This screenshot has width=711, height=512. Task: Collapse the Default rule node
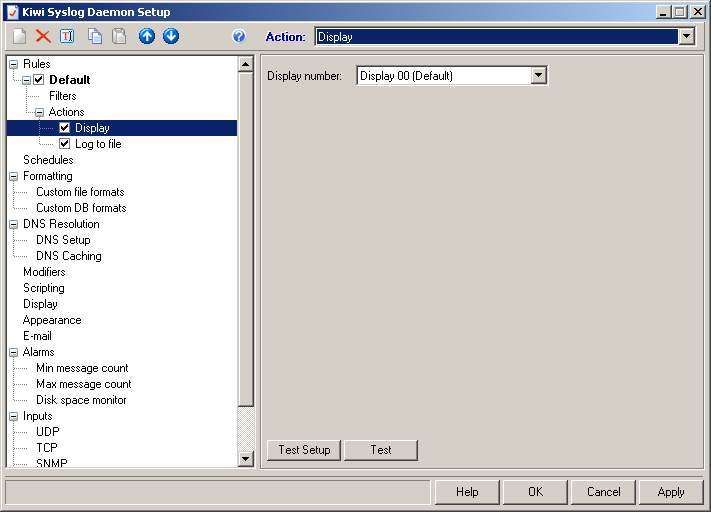pyautogui.click(x=26, y=80)
